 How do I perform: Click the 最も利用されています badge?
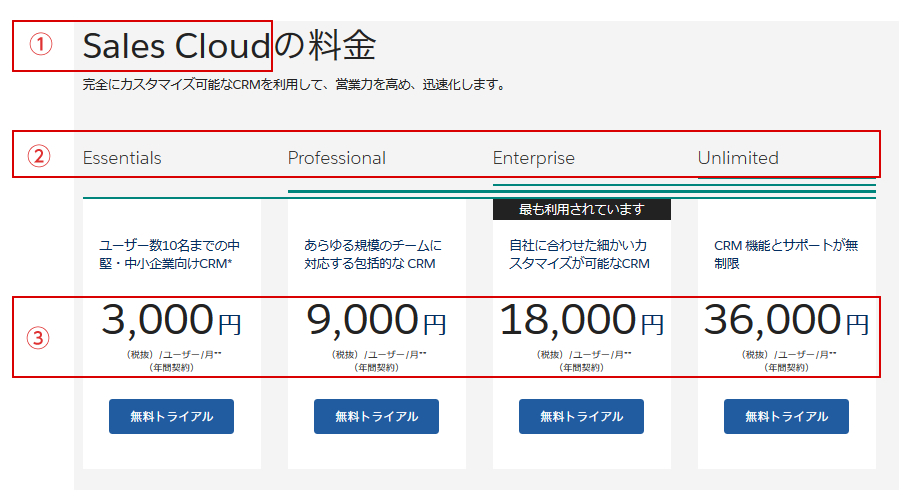coord(581,209)
